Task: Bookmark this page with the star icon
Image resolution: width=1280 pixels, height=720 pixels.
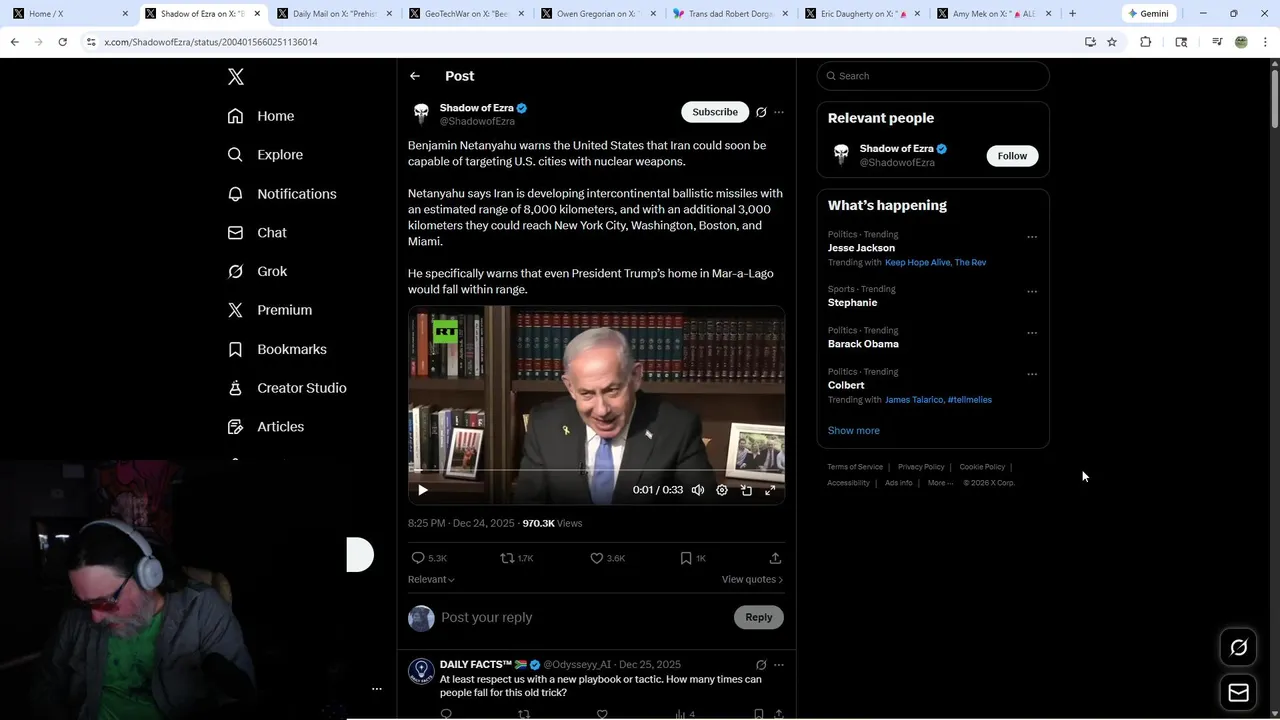Action: pos(1112,42)
